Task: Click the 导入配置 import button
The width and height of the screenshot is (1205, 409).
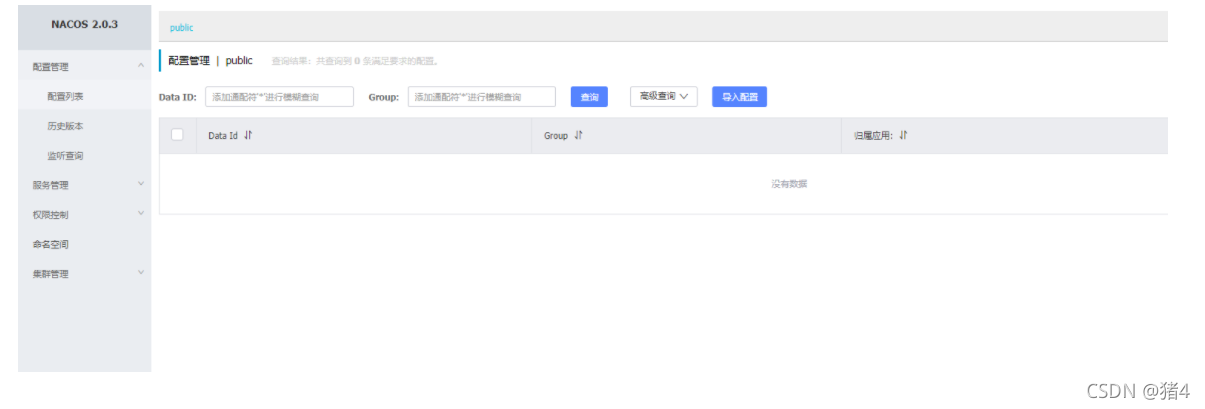Action: [739, 97]
